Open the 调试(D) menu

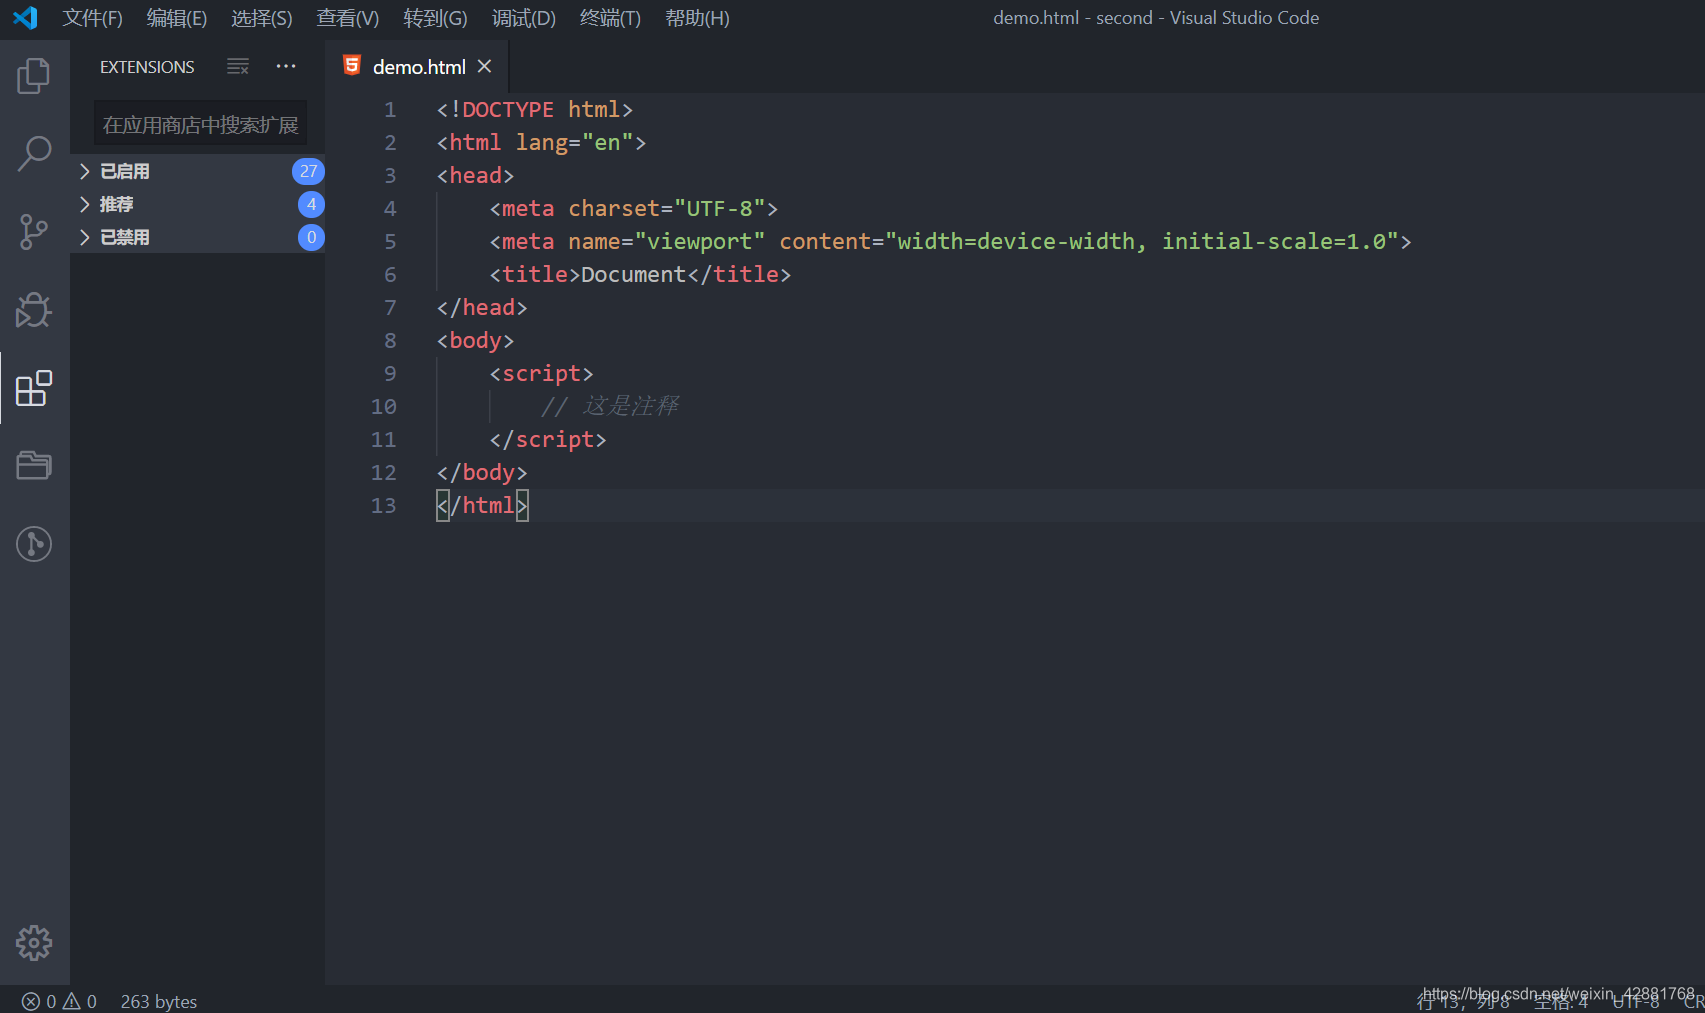(x=524, y=18)
